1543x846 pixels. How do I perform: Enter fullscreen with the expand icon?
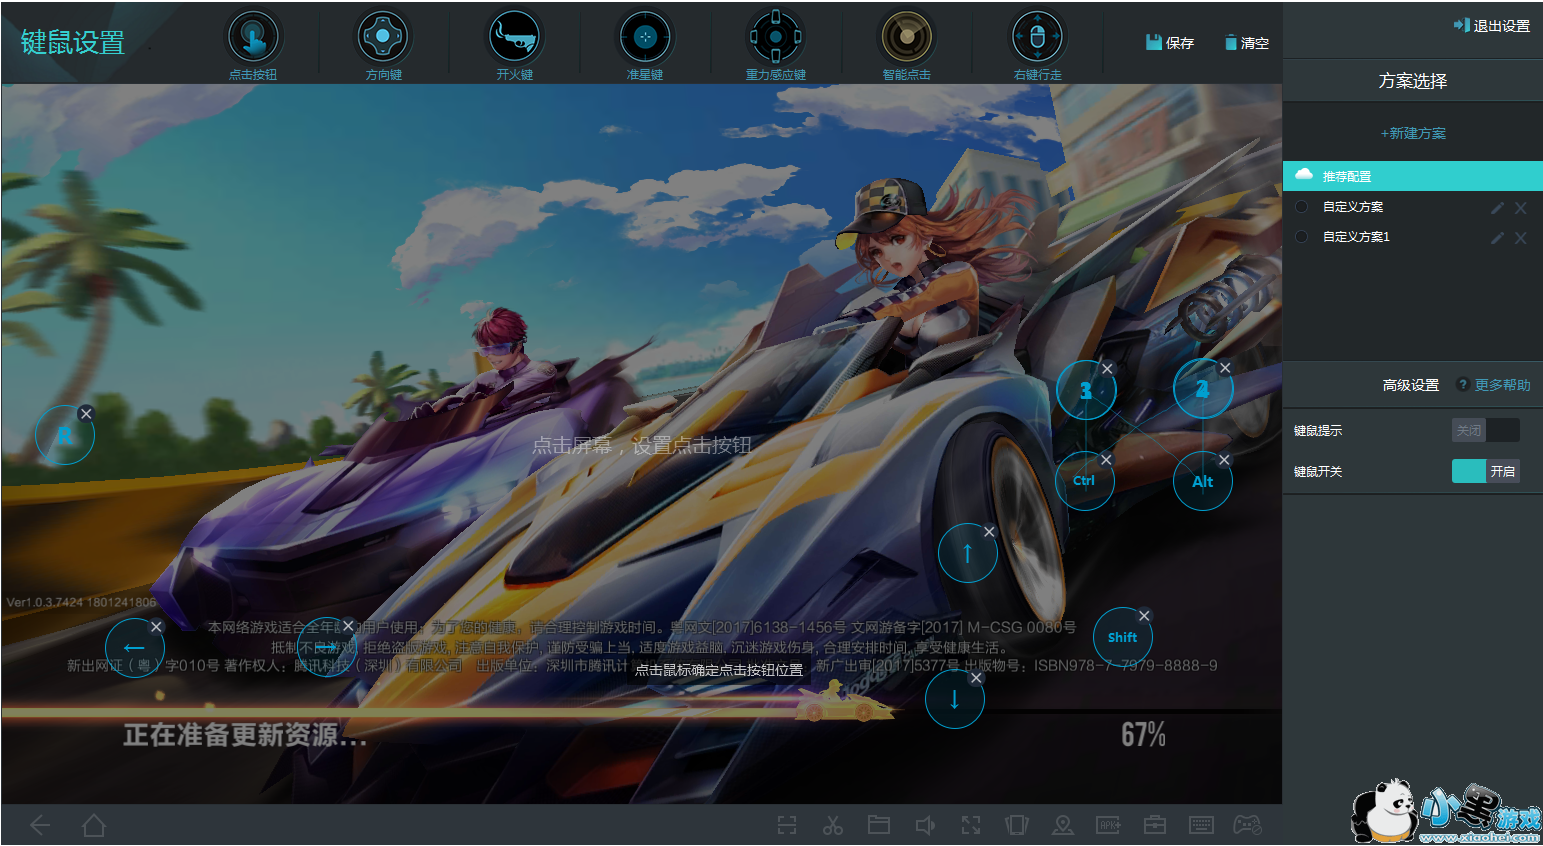tap(971, 825)
